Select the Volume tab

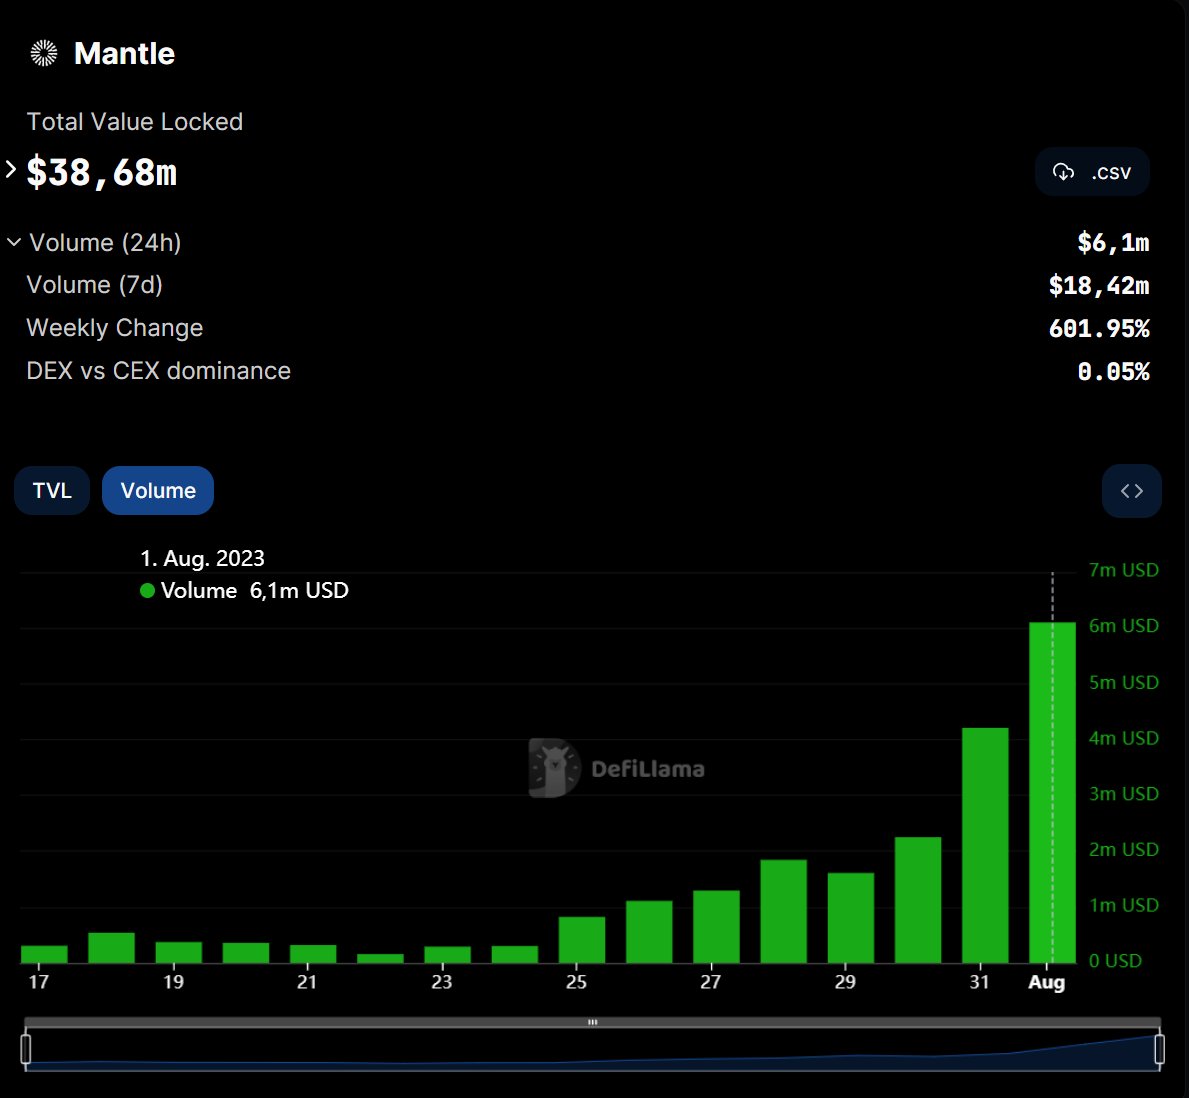[157, 490]
